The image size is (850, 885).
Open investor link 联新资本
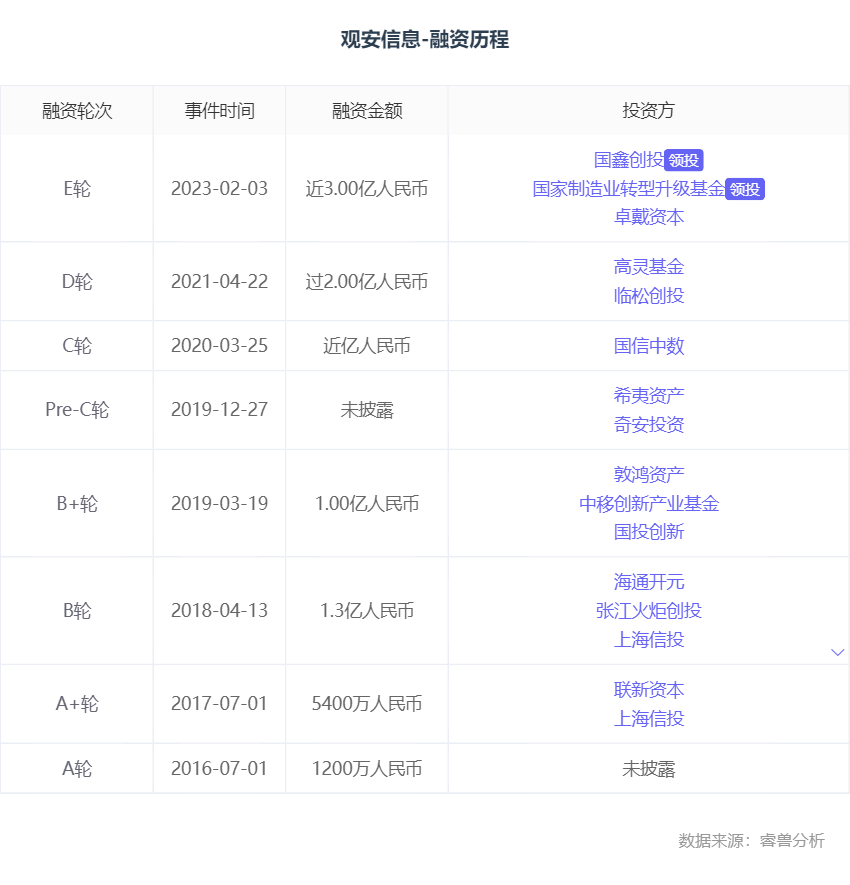649,689
